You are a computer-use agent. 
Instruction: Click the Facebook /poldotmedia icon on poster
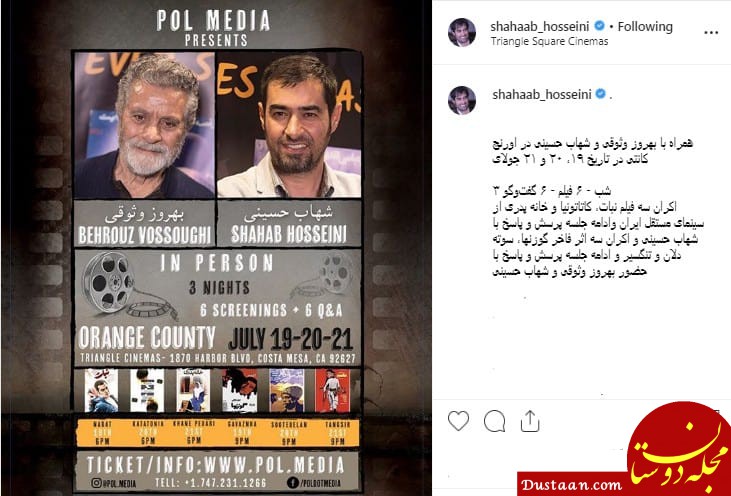(x=292, y=483)
